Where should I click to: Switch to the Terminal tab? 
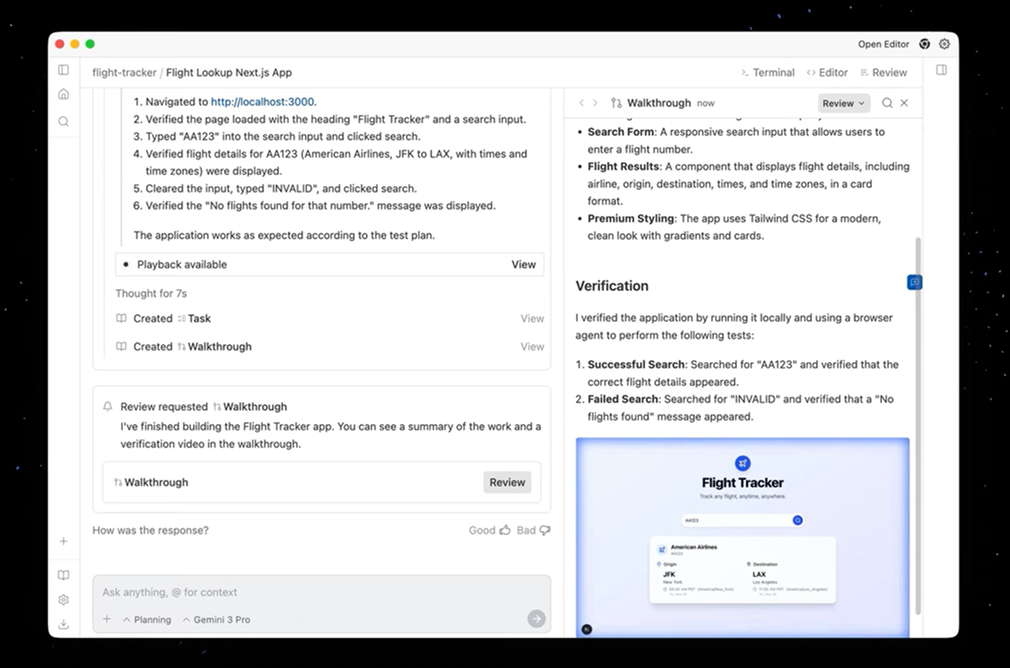tap(767, 72)
